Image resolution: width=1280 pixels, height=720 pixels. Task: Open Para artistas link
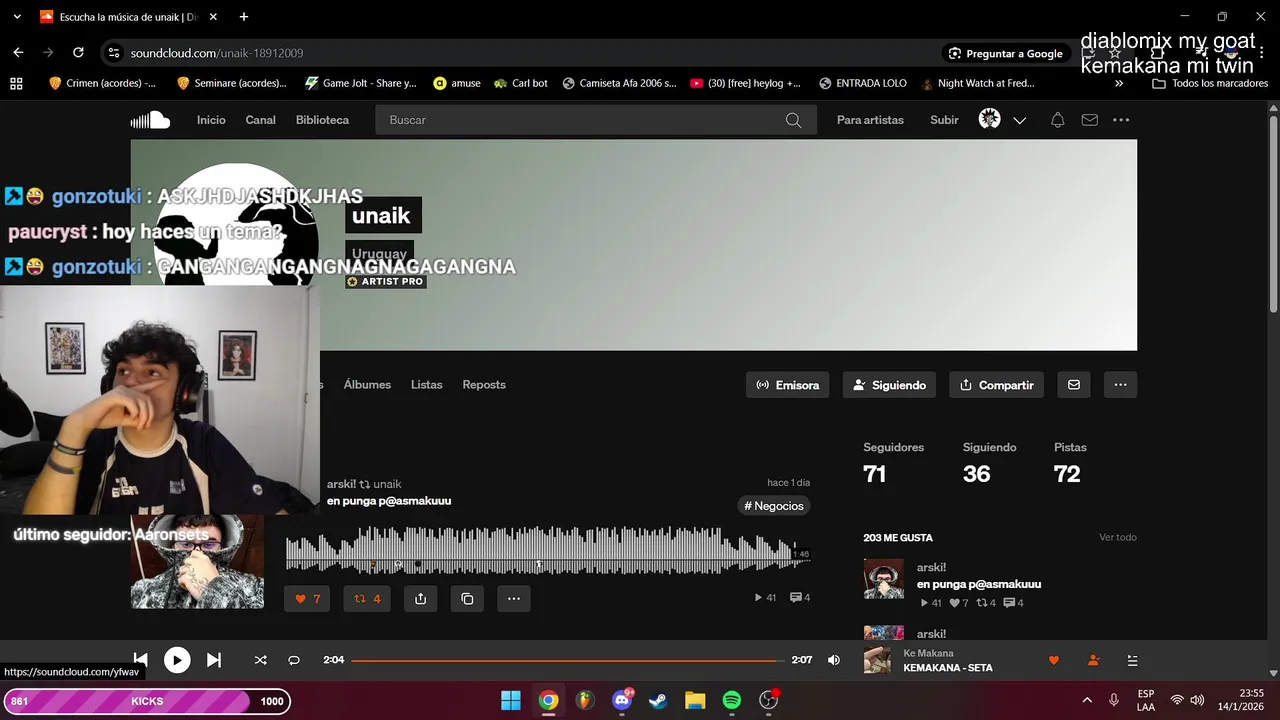click(870, 120)
